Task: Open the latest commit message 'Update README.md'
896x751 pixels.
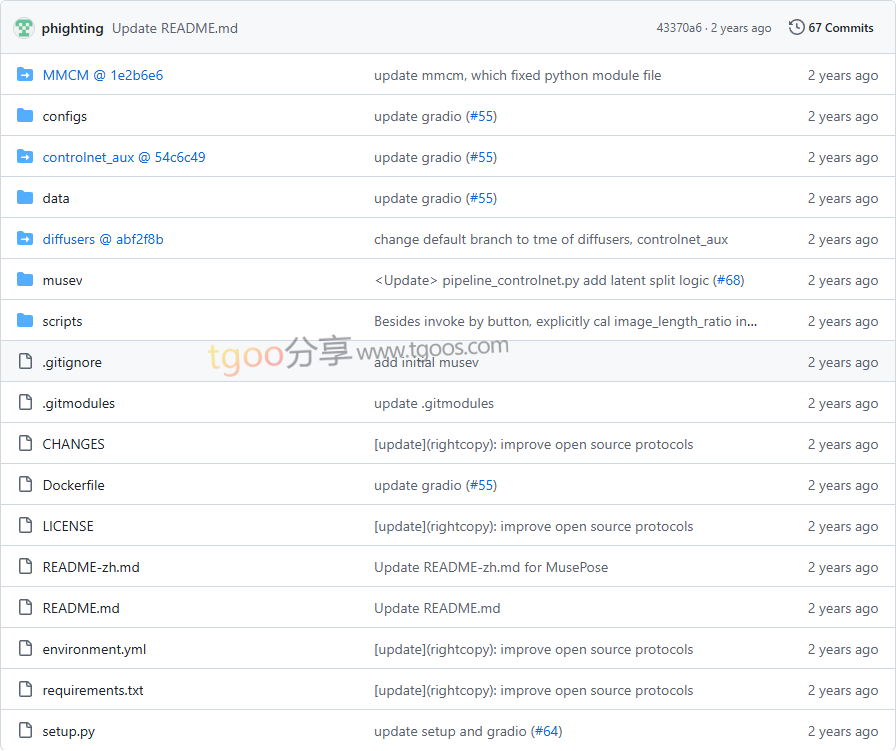Action: [x=174, y=28]
